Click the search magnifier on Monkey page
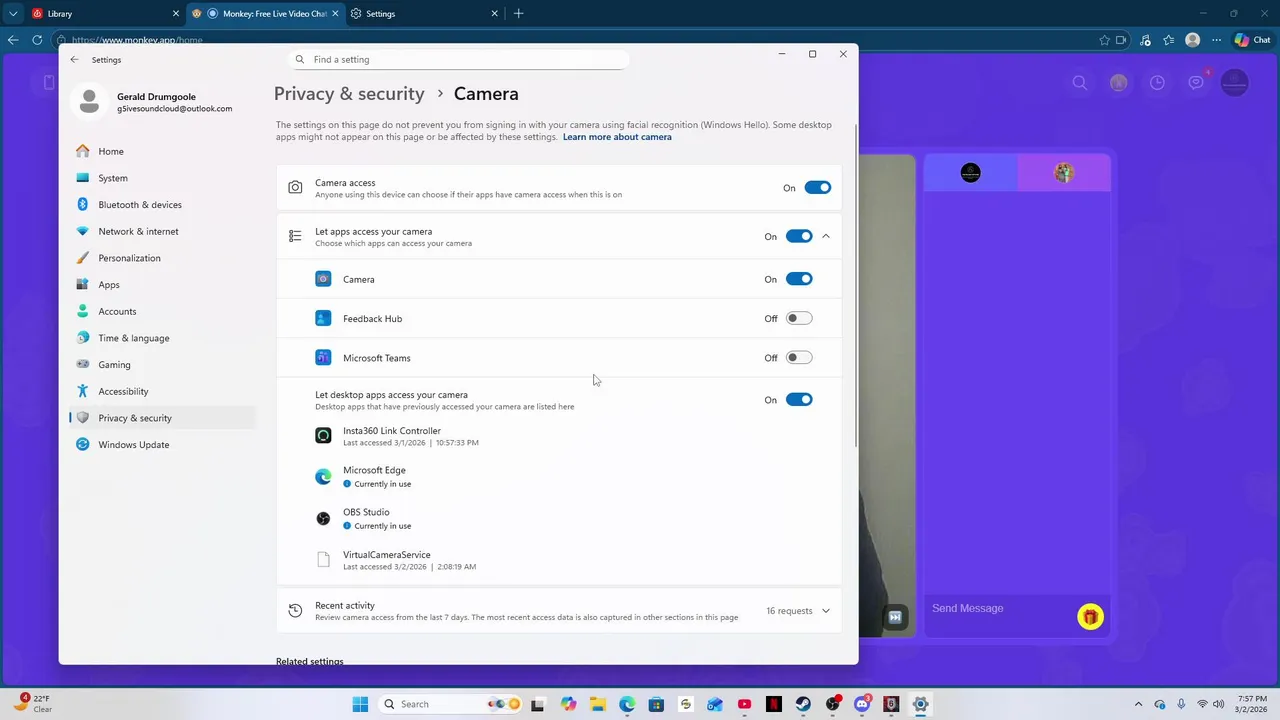1280x720 pixels. [x=1080, y=83]
